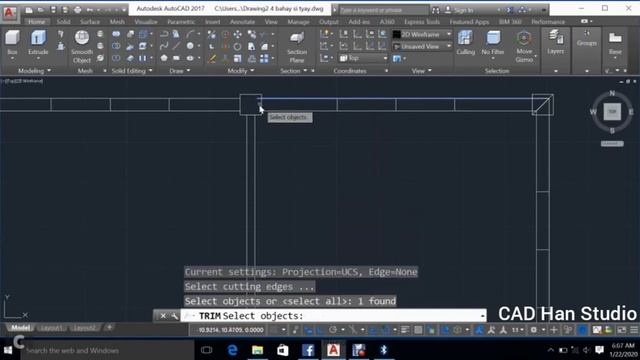
Task: Open Microsoft Edge from taskbar
Action: [232, 350]
